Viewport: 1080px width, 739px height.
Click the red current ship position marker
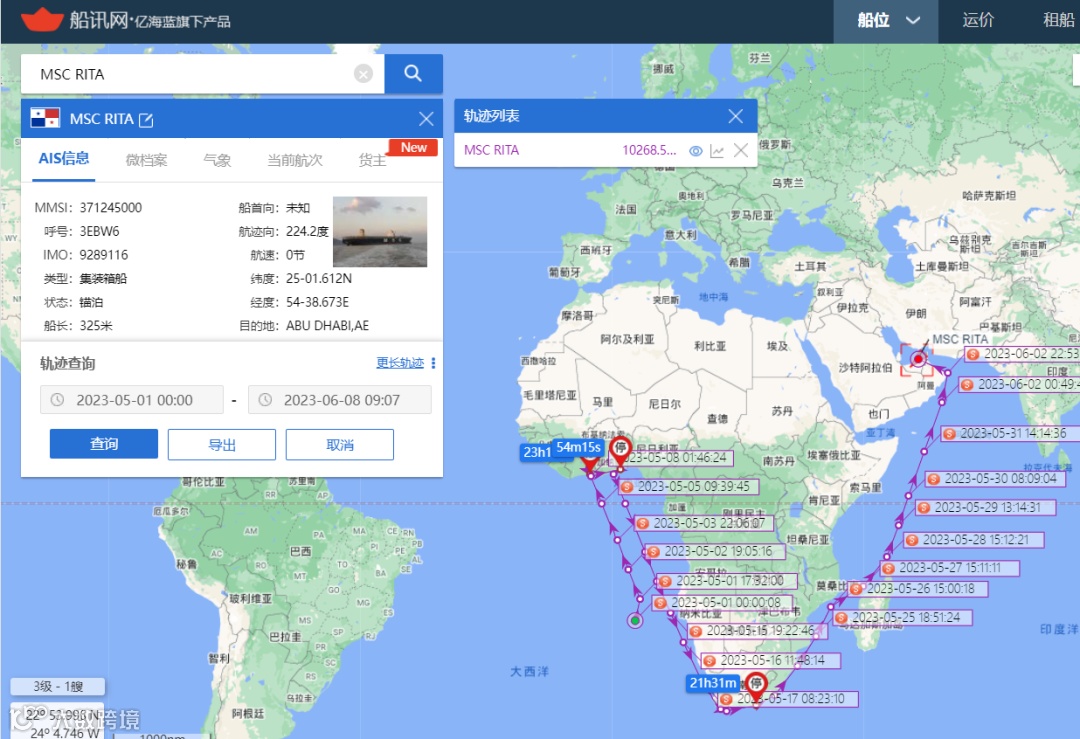917,359
